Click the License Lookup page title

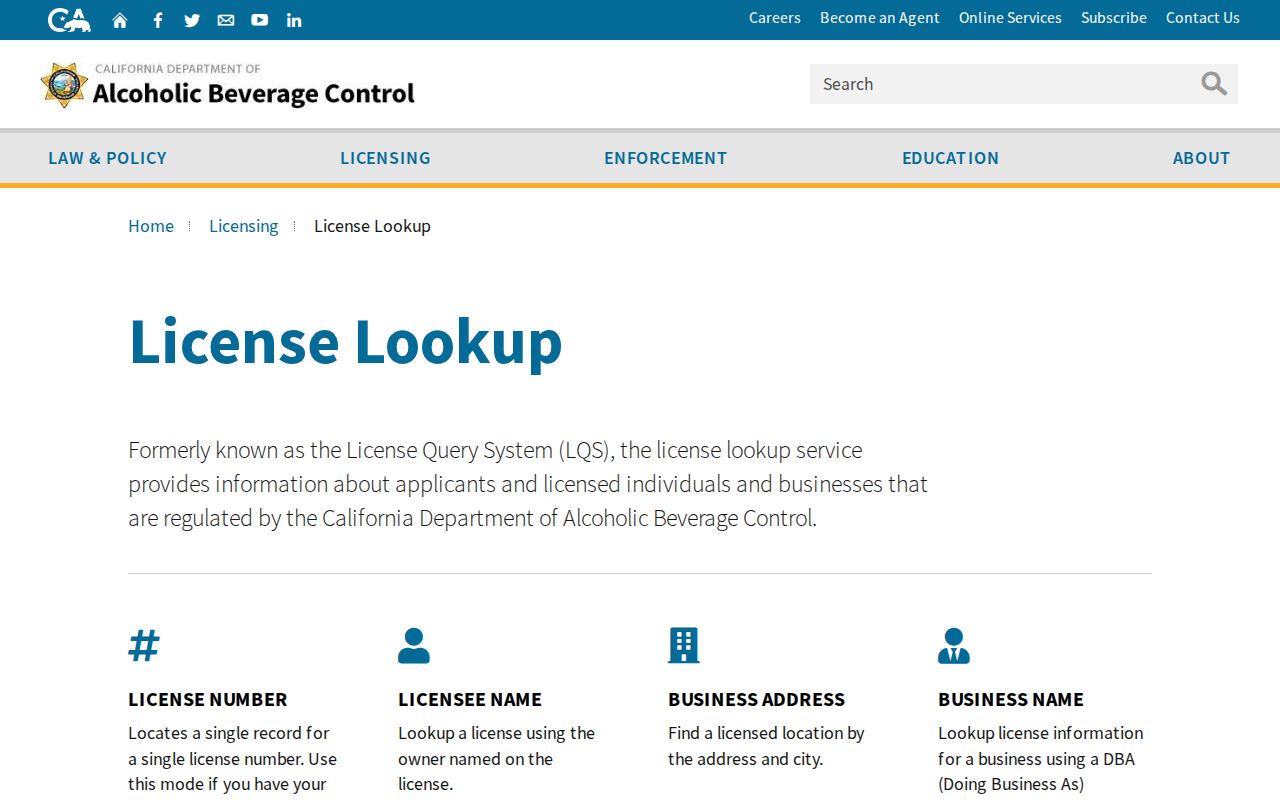tap(346, 341)
